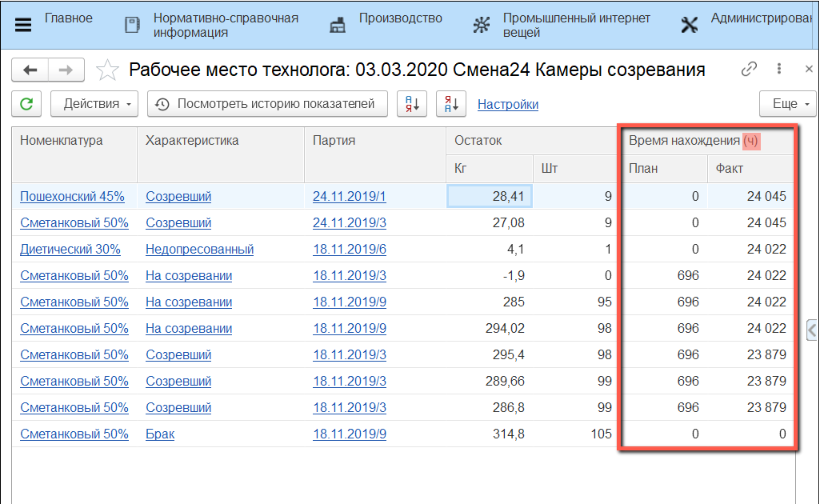Viewport: 819px width, 504px height.
Task: Open the Настройки link
Action: click(508, 104)
